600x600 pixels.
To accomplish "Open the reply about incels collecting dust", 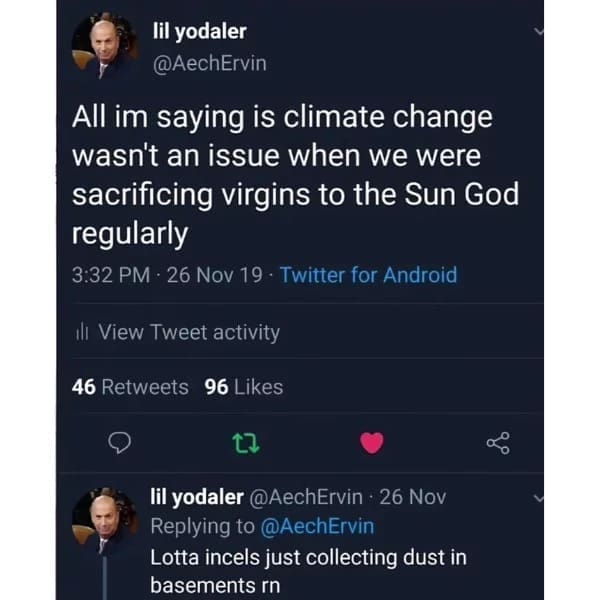I will point(308,570).
